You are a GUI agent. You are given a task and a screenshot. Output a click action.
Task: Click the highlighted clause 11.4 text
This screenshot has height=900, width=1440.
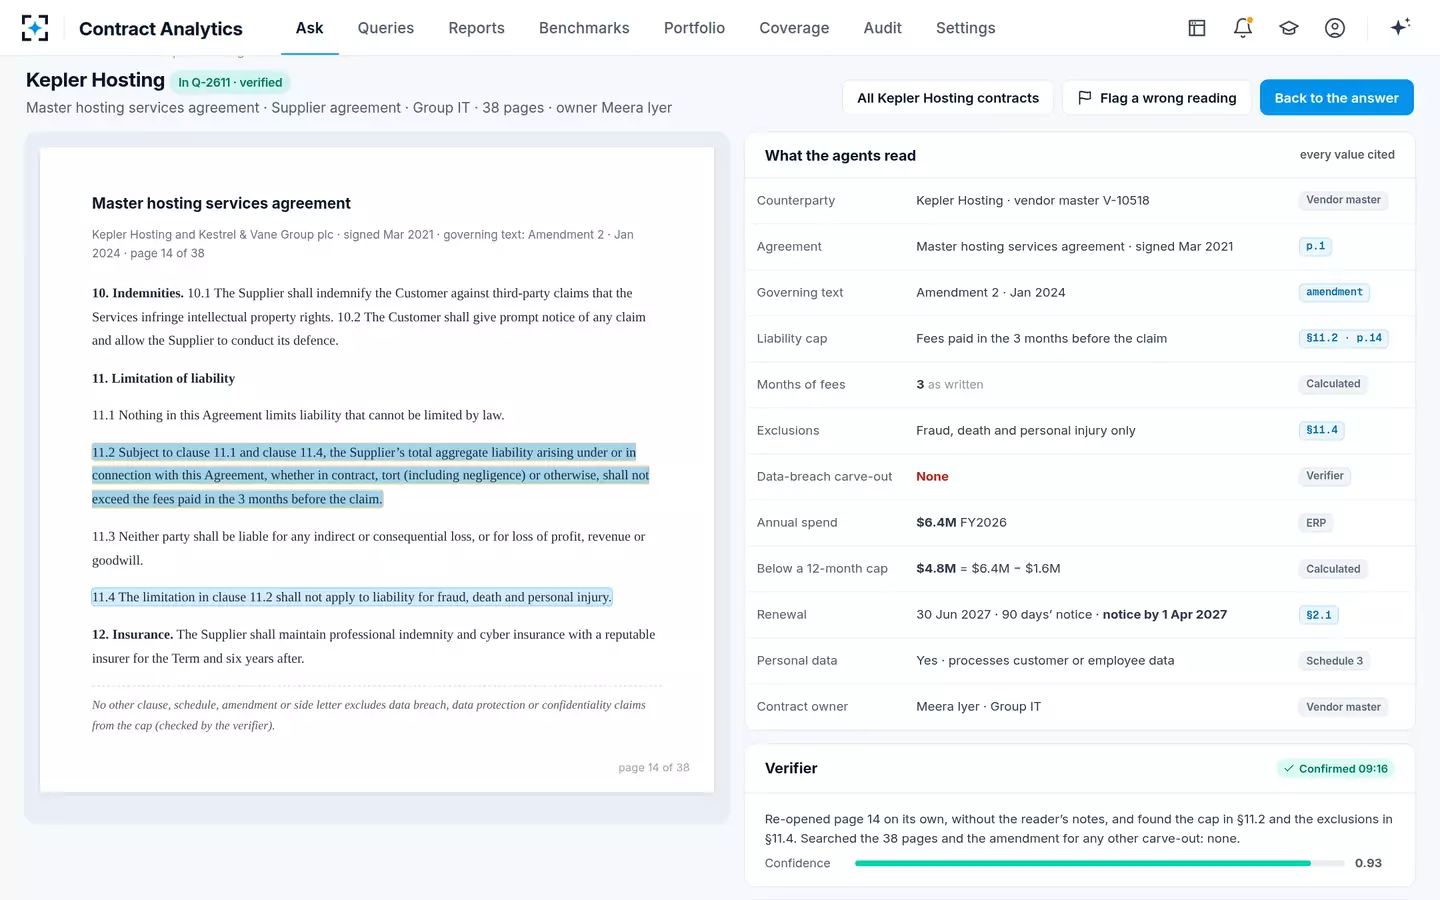[352, 597]
